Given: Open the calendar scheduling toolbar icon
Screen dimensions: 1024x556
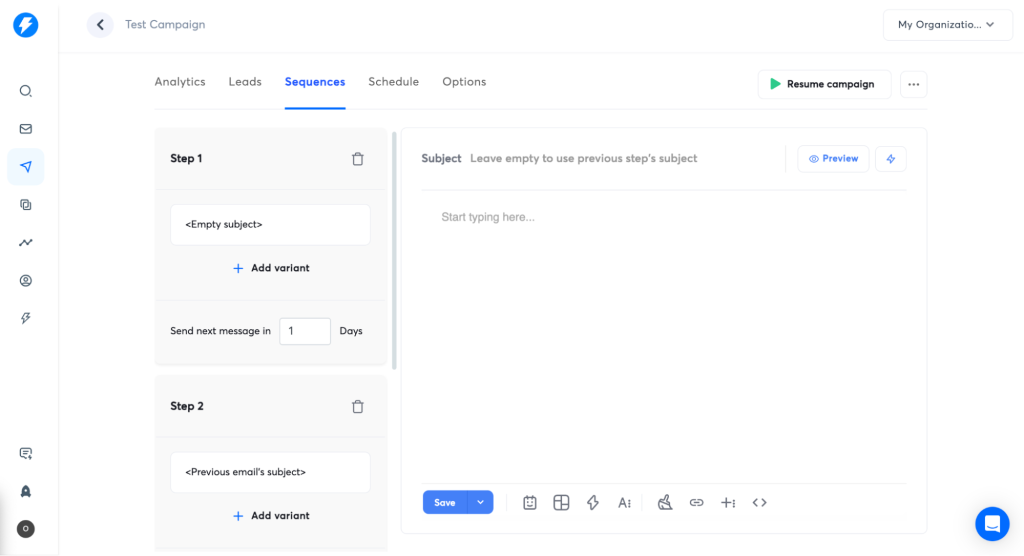Looking at the screenshot, I should (530, 502).
